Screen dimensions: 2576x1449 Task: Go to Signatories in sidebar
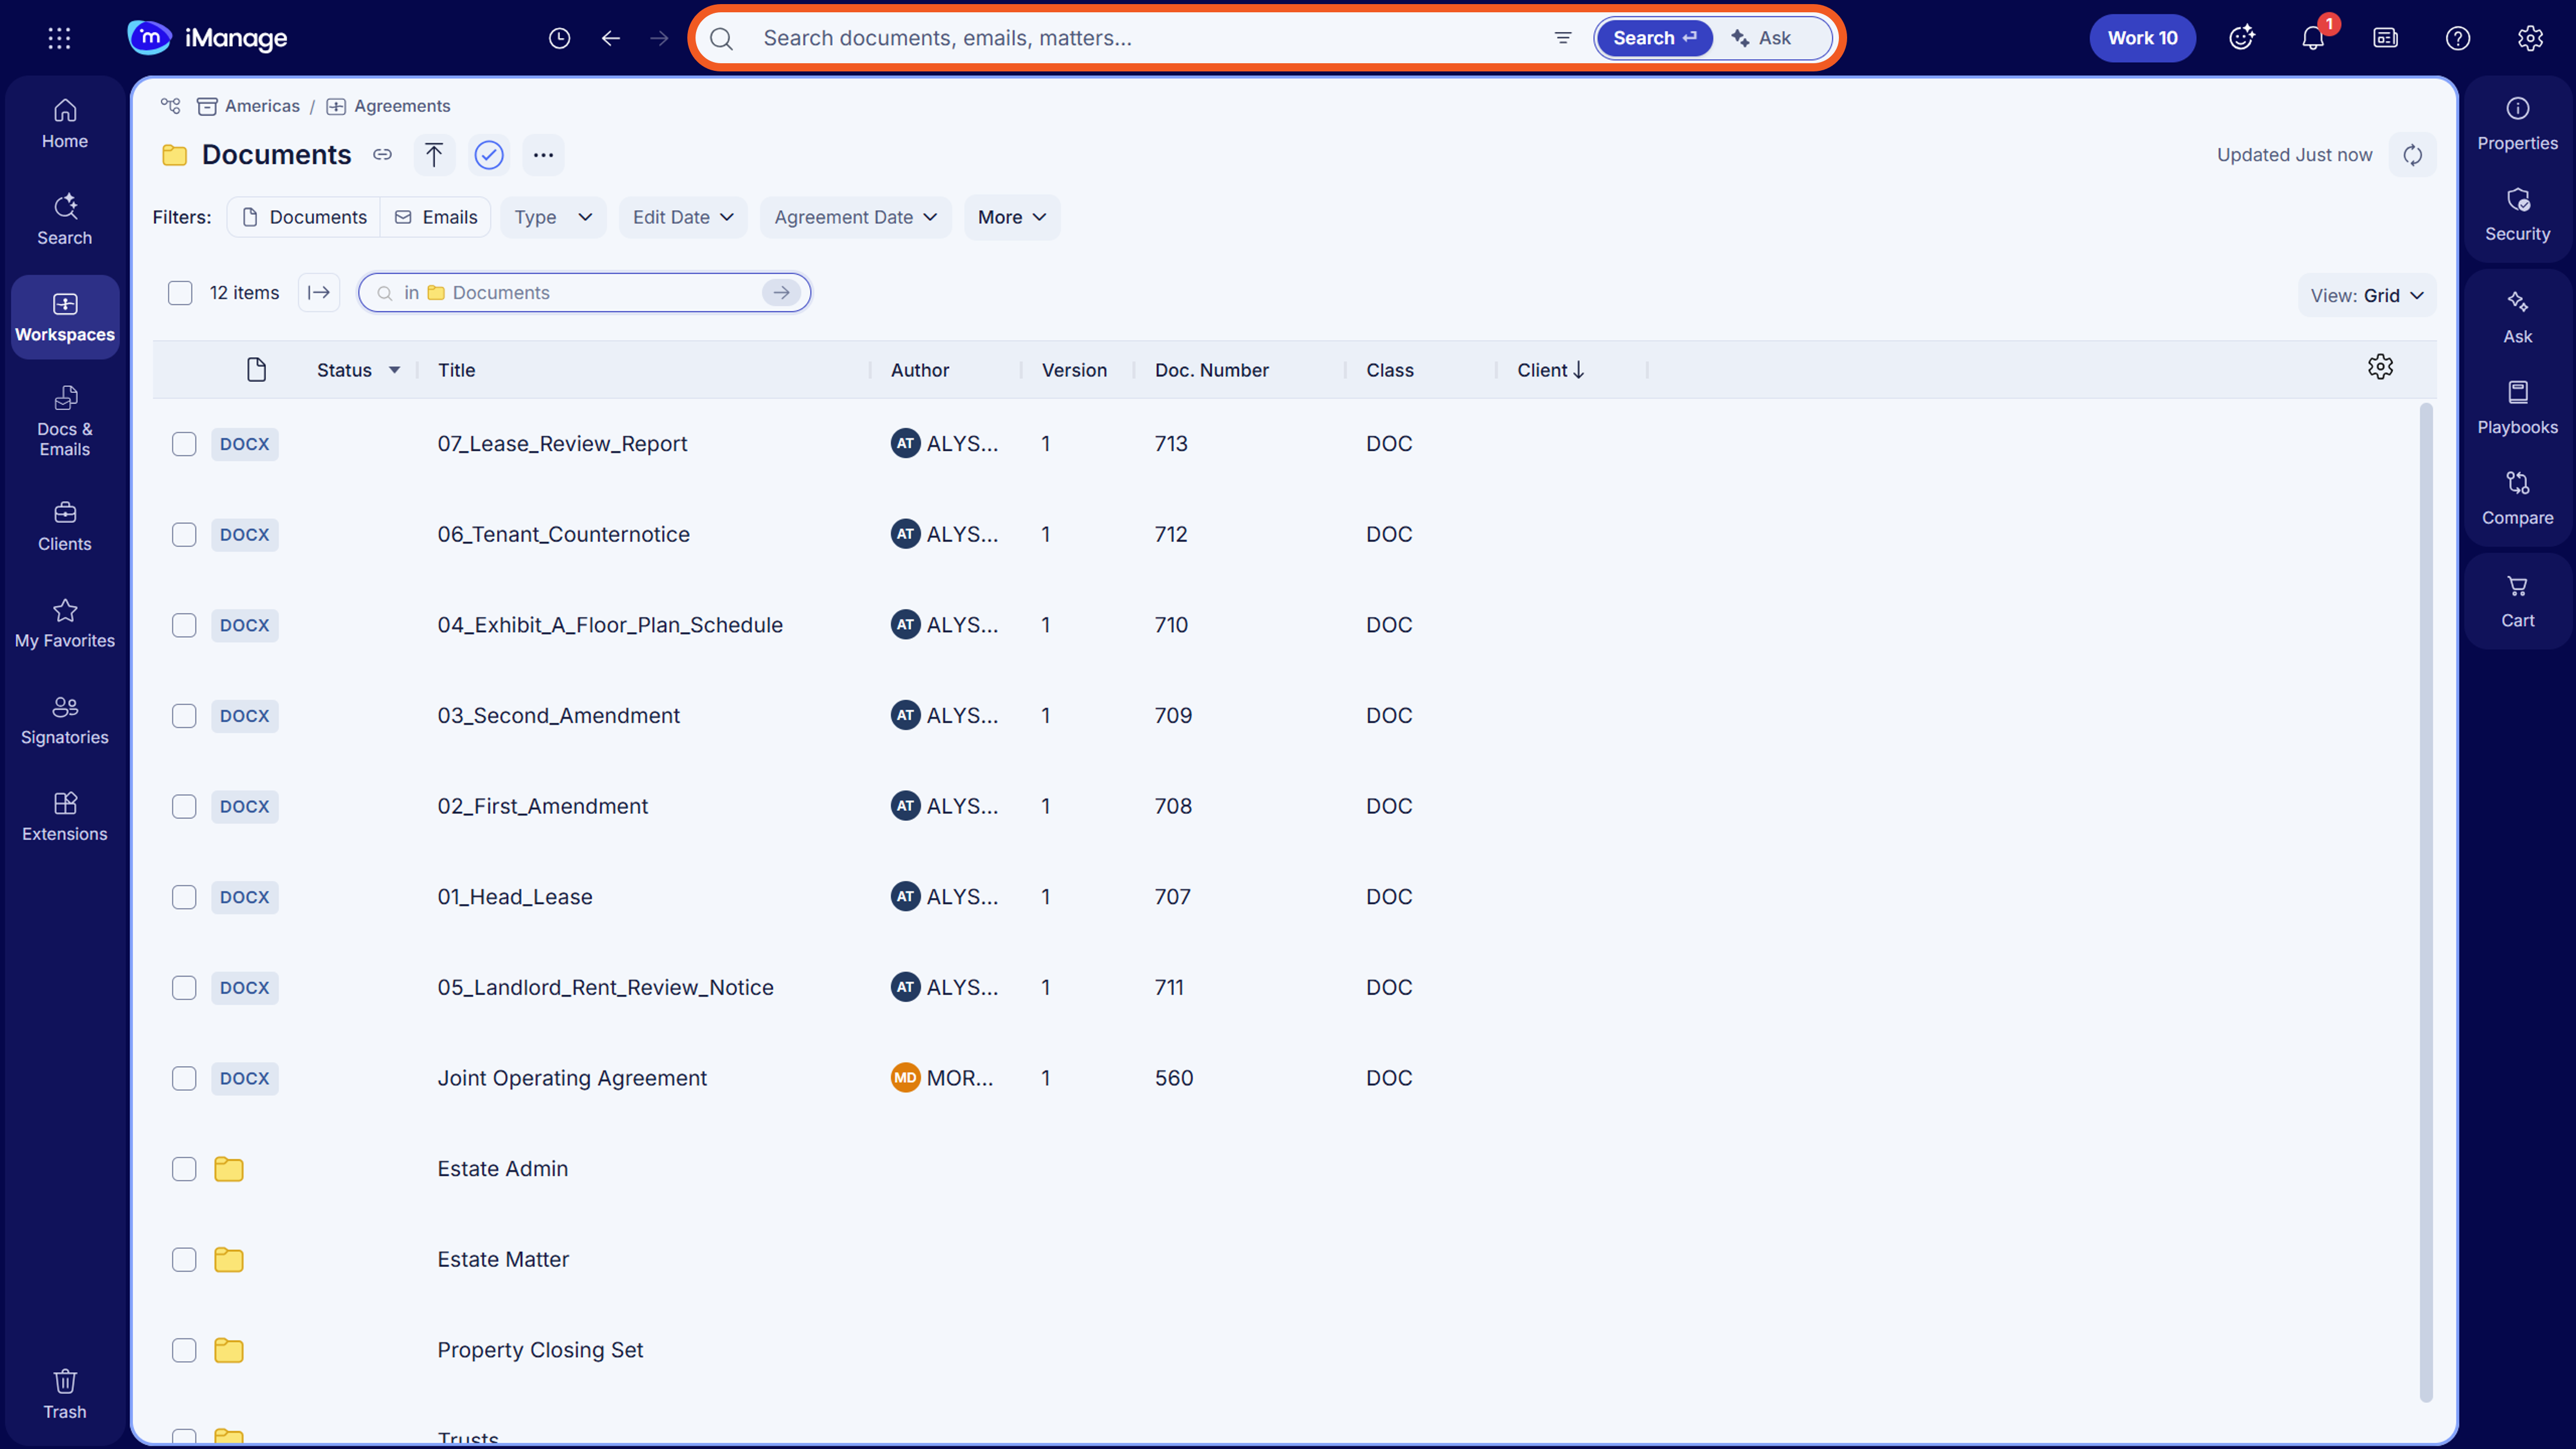coord(65,721)
